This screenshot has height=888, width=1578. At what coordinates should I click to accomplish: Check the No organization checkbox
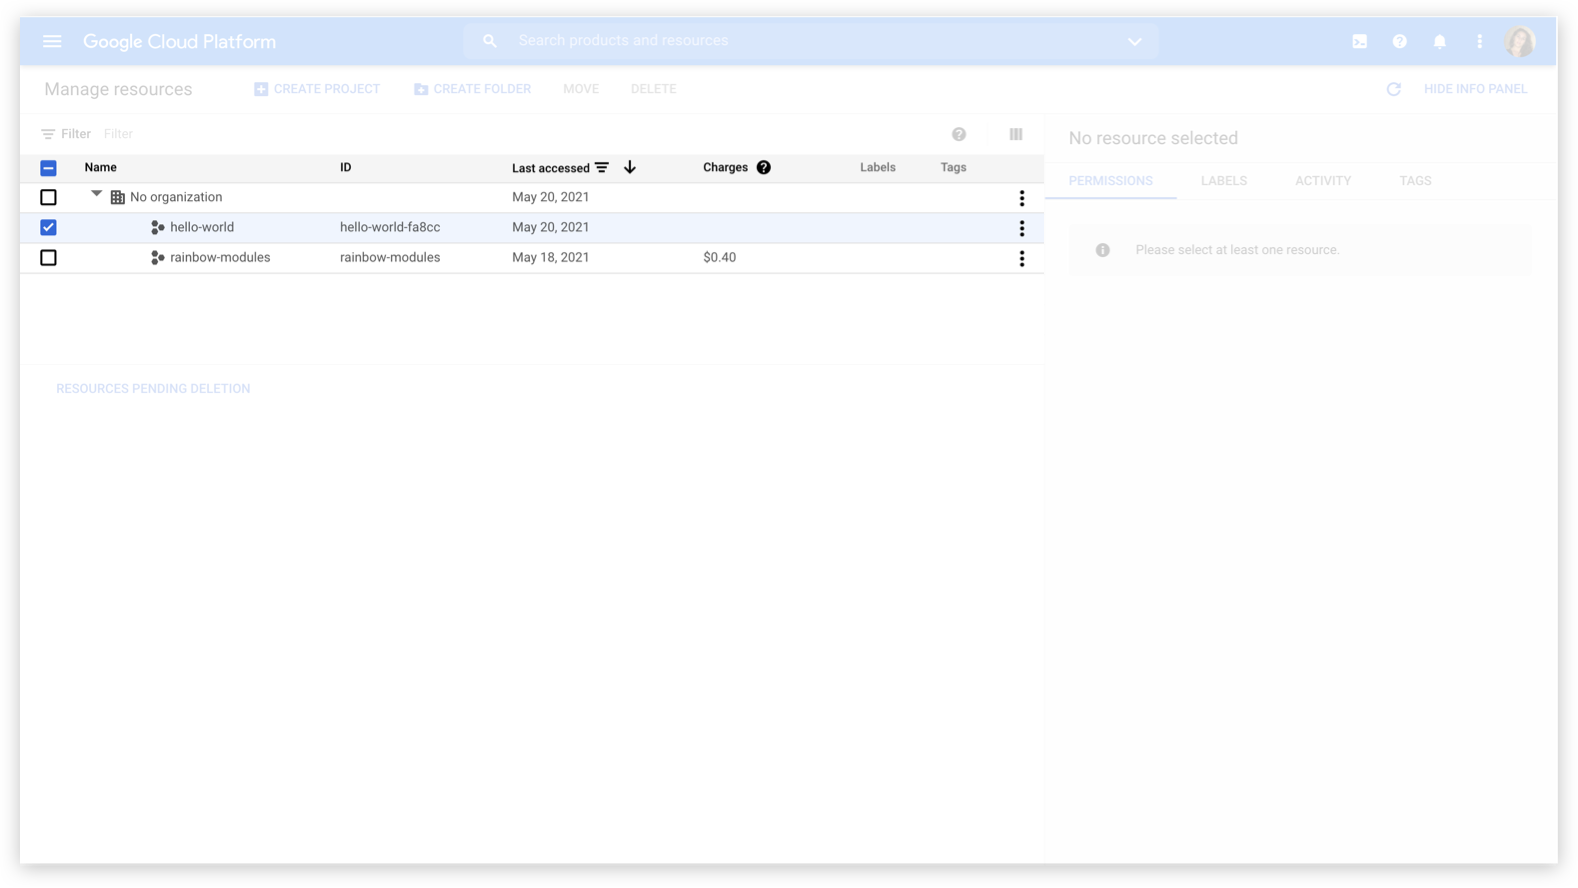pos(48,198)
